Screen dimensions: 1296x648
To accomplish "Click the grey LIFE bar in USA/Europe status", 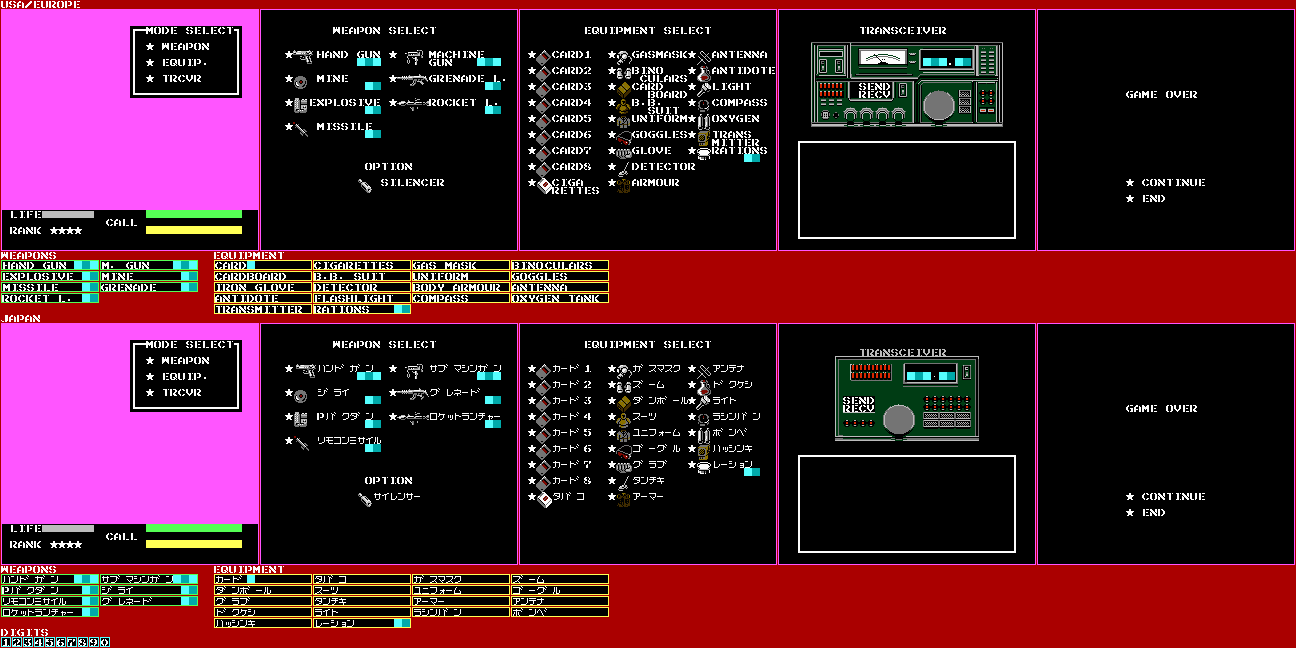I will pyautogui.click(x=68, y=214).
